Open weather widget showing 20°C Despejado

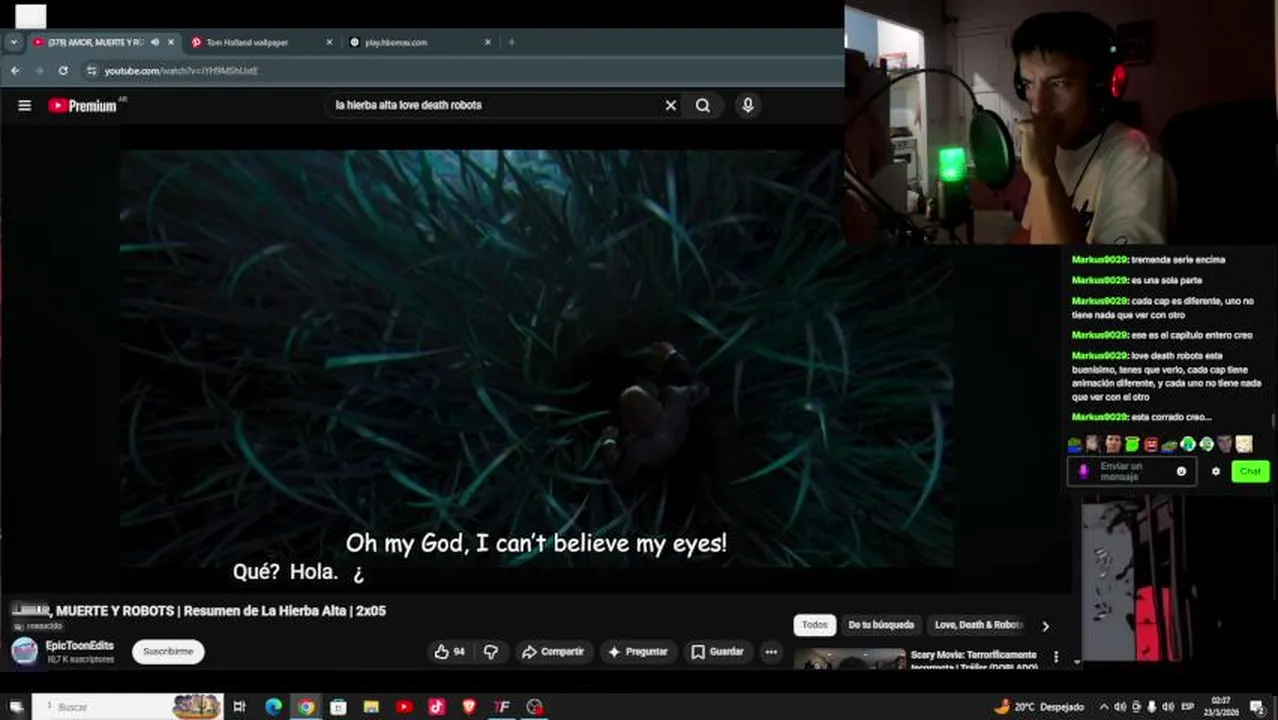pos(1039,707)
